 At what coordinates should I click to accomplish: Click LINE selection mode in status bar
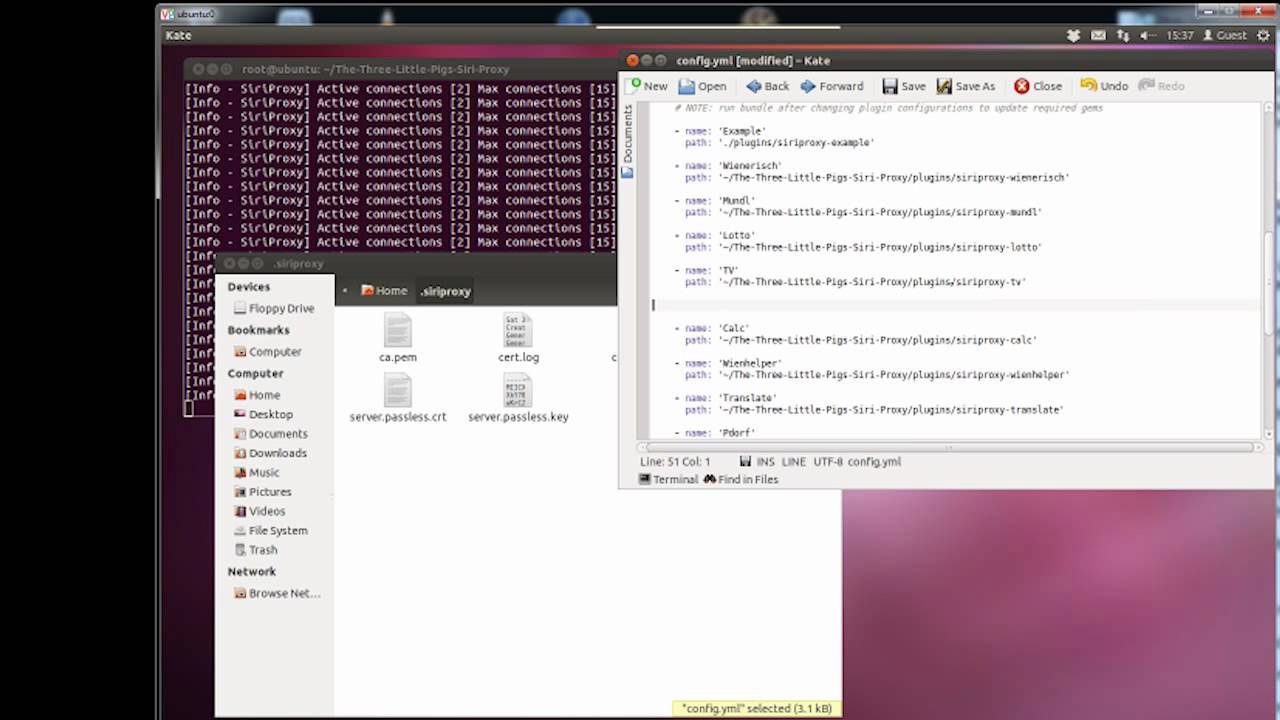[x=794, y=462]
